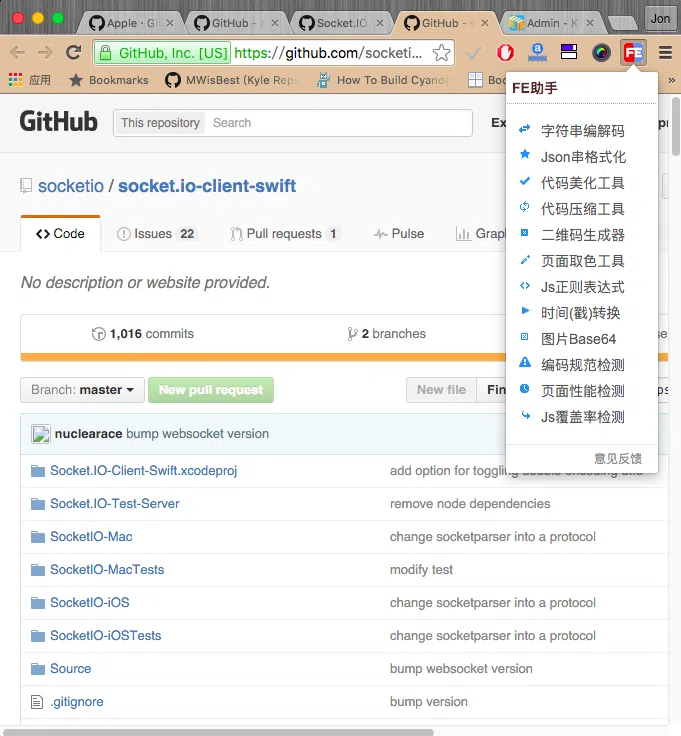Expand the Branch: master dropdown
This screenshot has width=681, height=736.
pyautogui.click(x=82, y=390)
